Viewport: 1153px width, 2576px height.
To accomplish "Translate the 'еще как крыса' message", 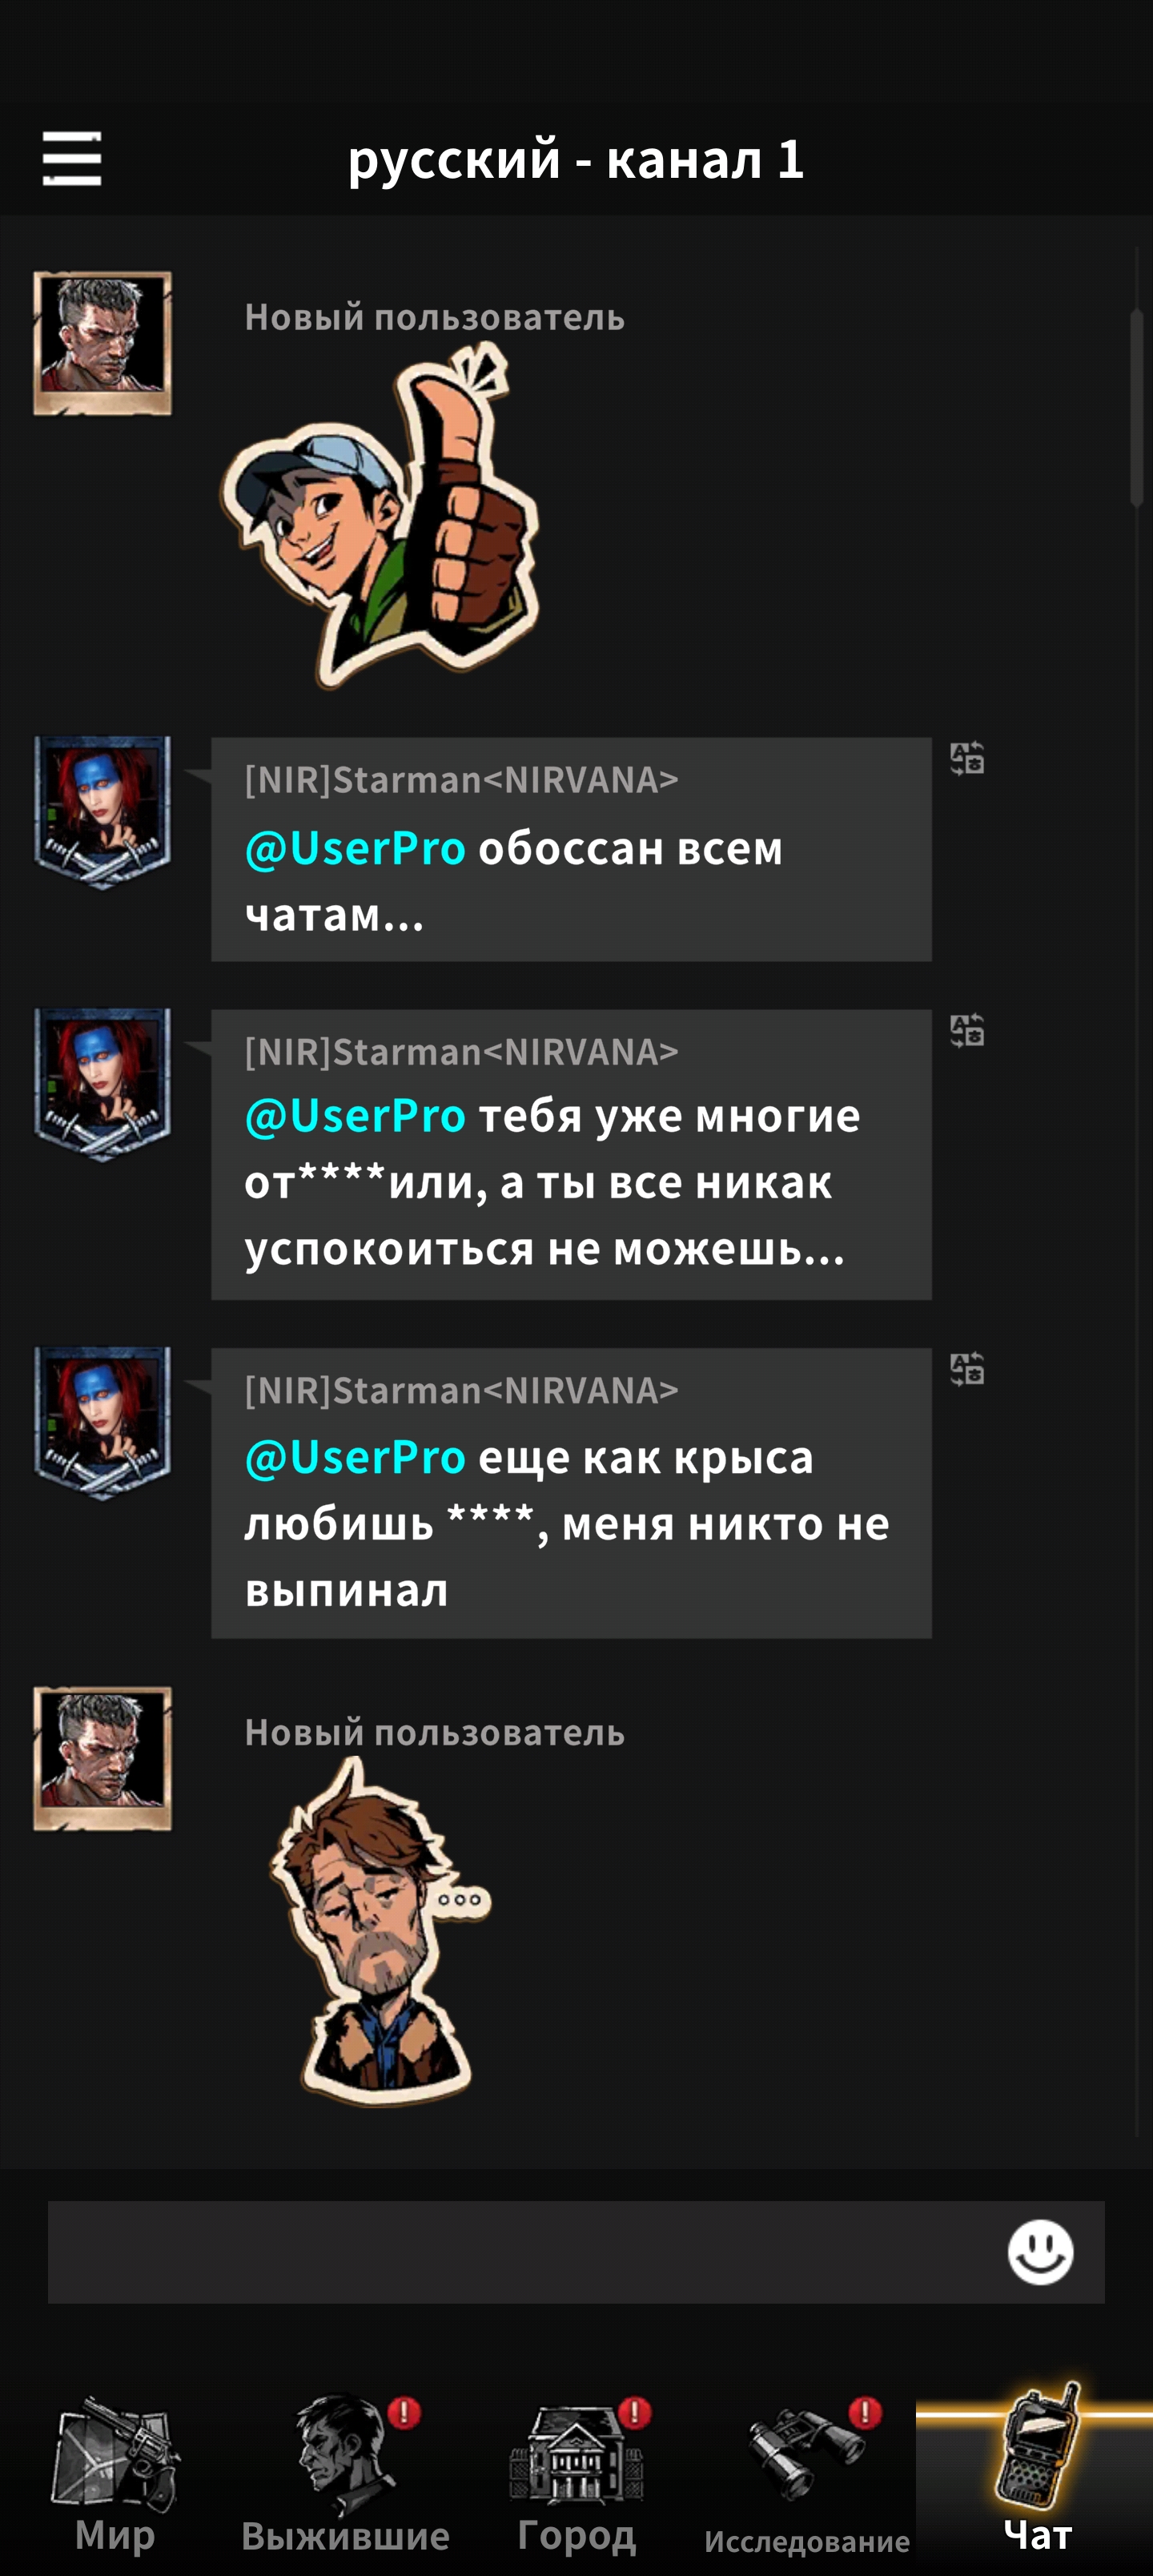I will point(967,1368).
